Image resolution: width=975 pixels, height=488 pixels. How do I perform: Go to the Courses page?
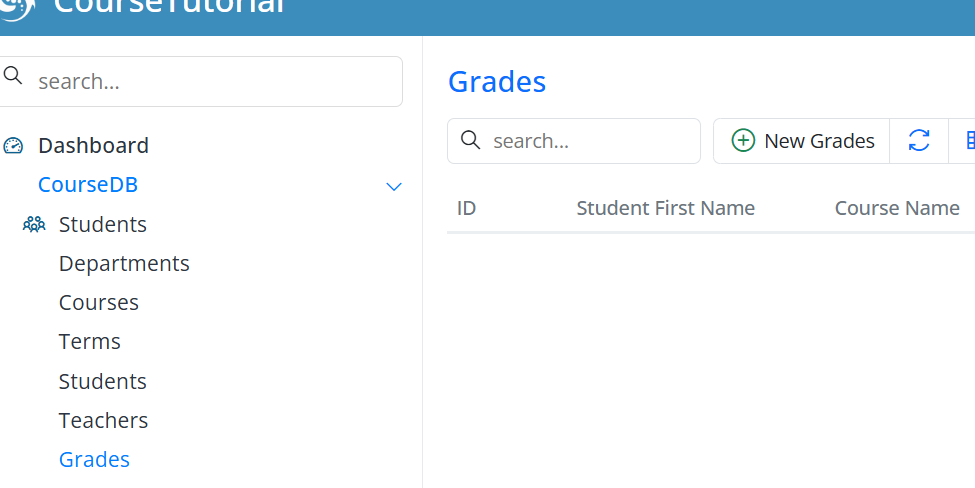point(99,303)
